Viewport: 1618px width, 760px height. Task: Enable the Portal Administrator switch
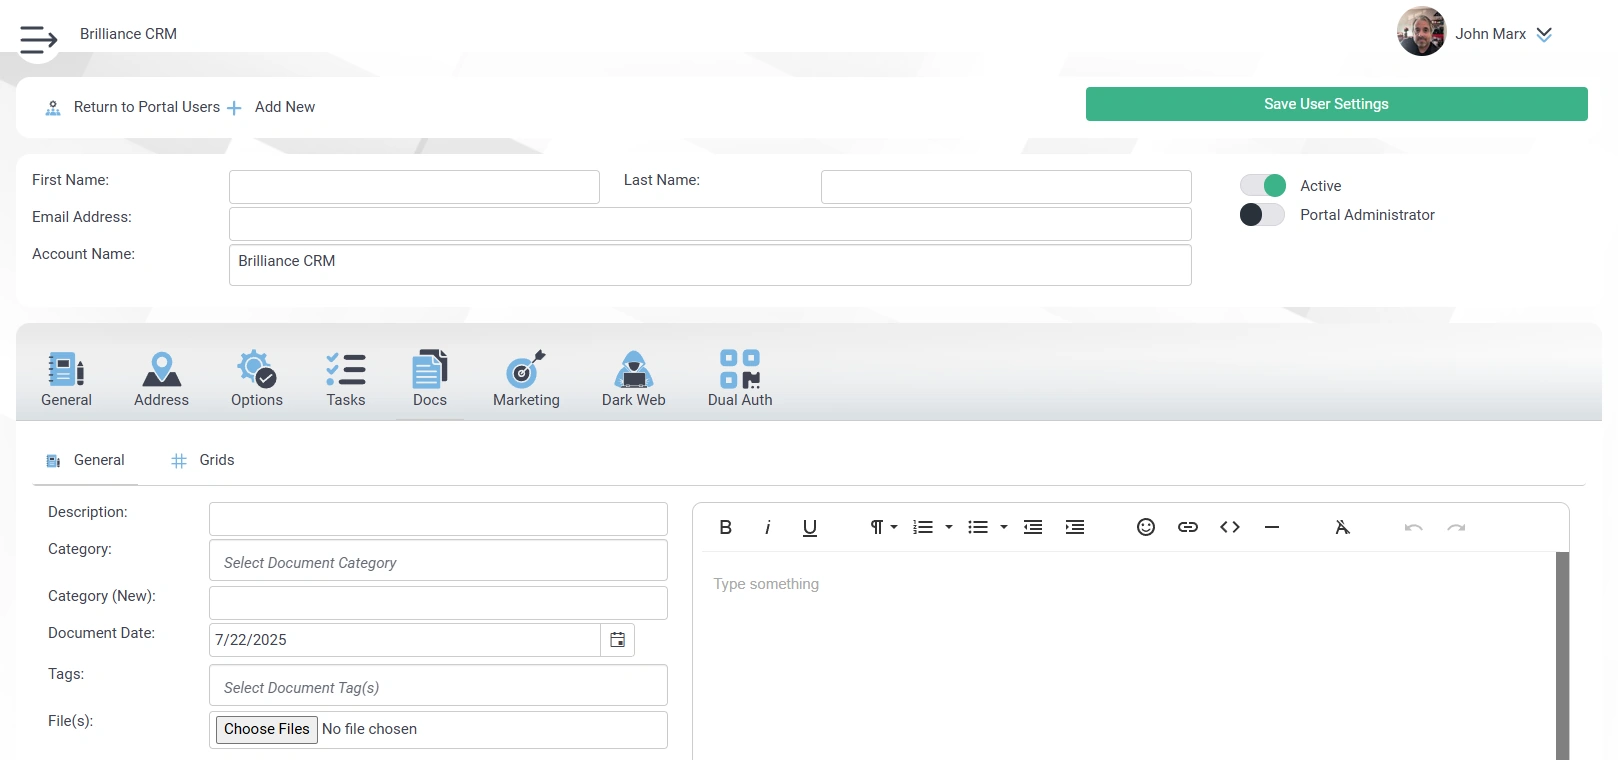[x=1263, y=215]
